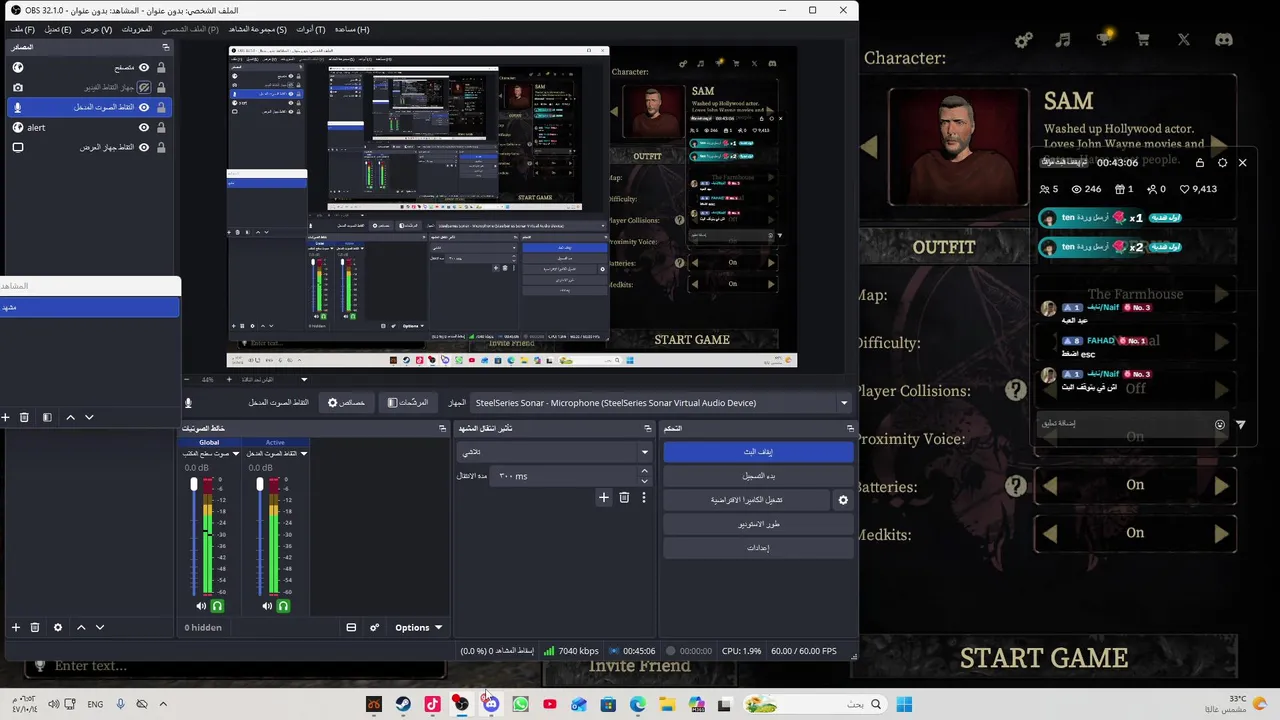The width and height of the screenshot is (1280, 720).
Task: Move source up in sources list
Action: point(81,627)
